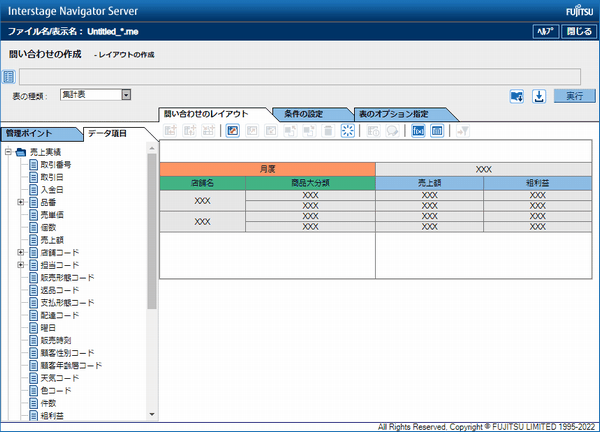This screenshot has width=600, height=432.
Task: Click the tree scrollbar down arrow
Action: 152,414
